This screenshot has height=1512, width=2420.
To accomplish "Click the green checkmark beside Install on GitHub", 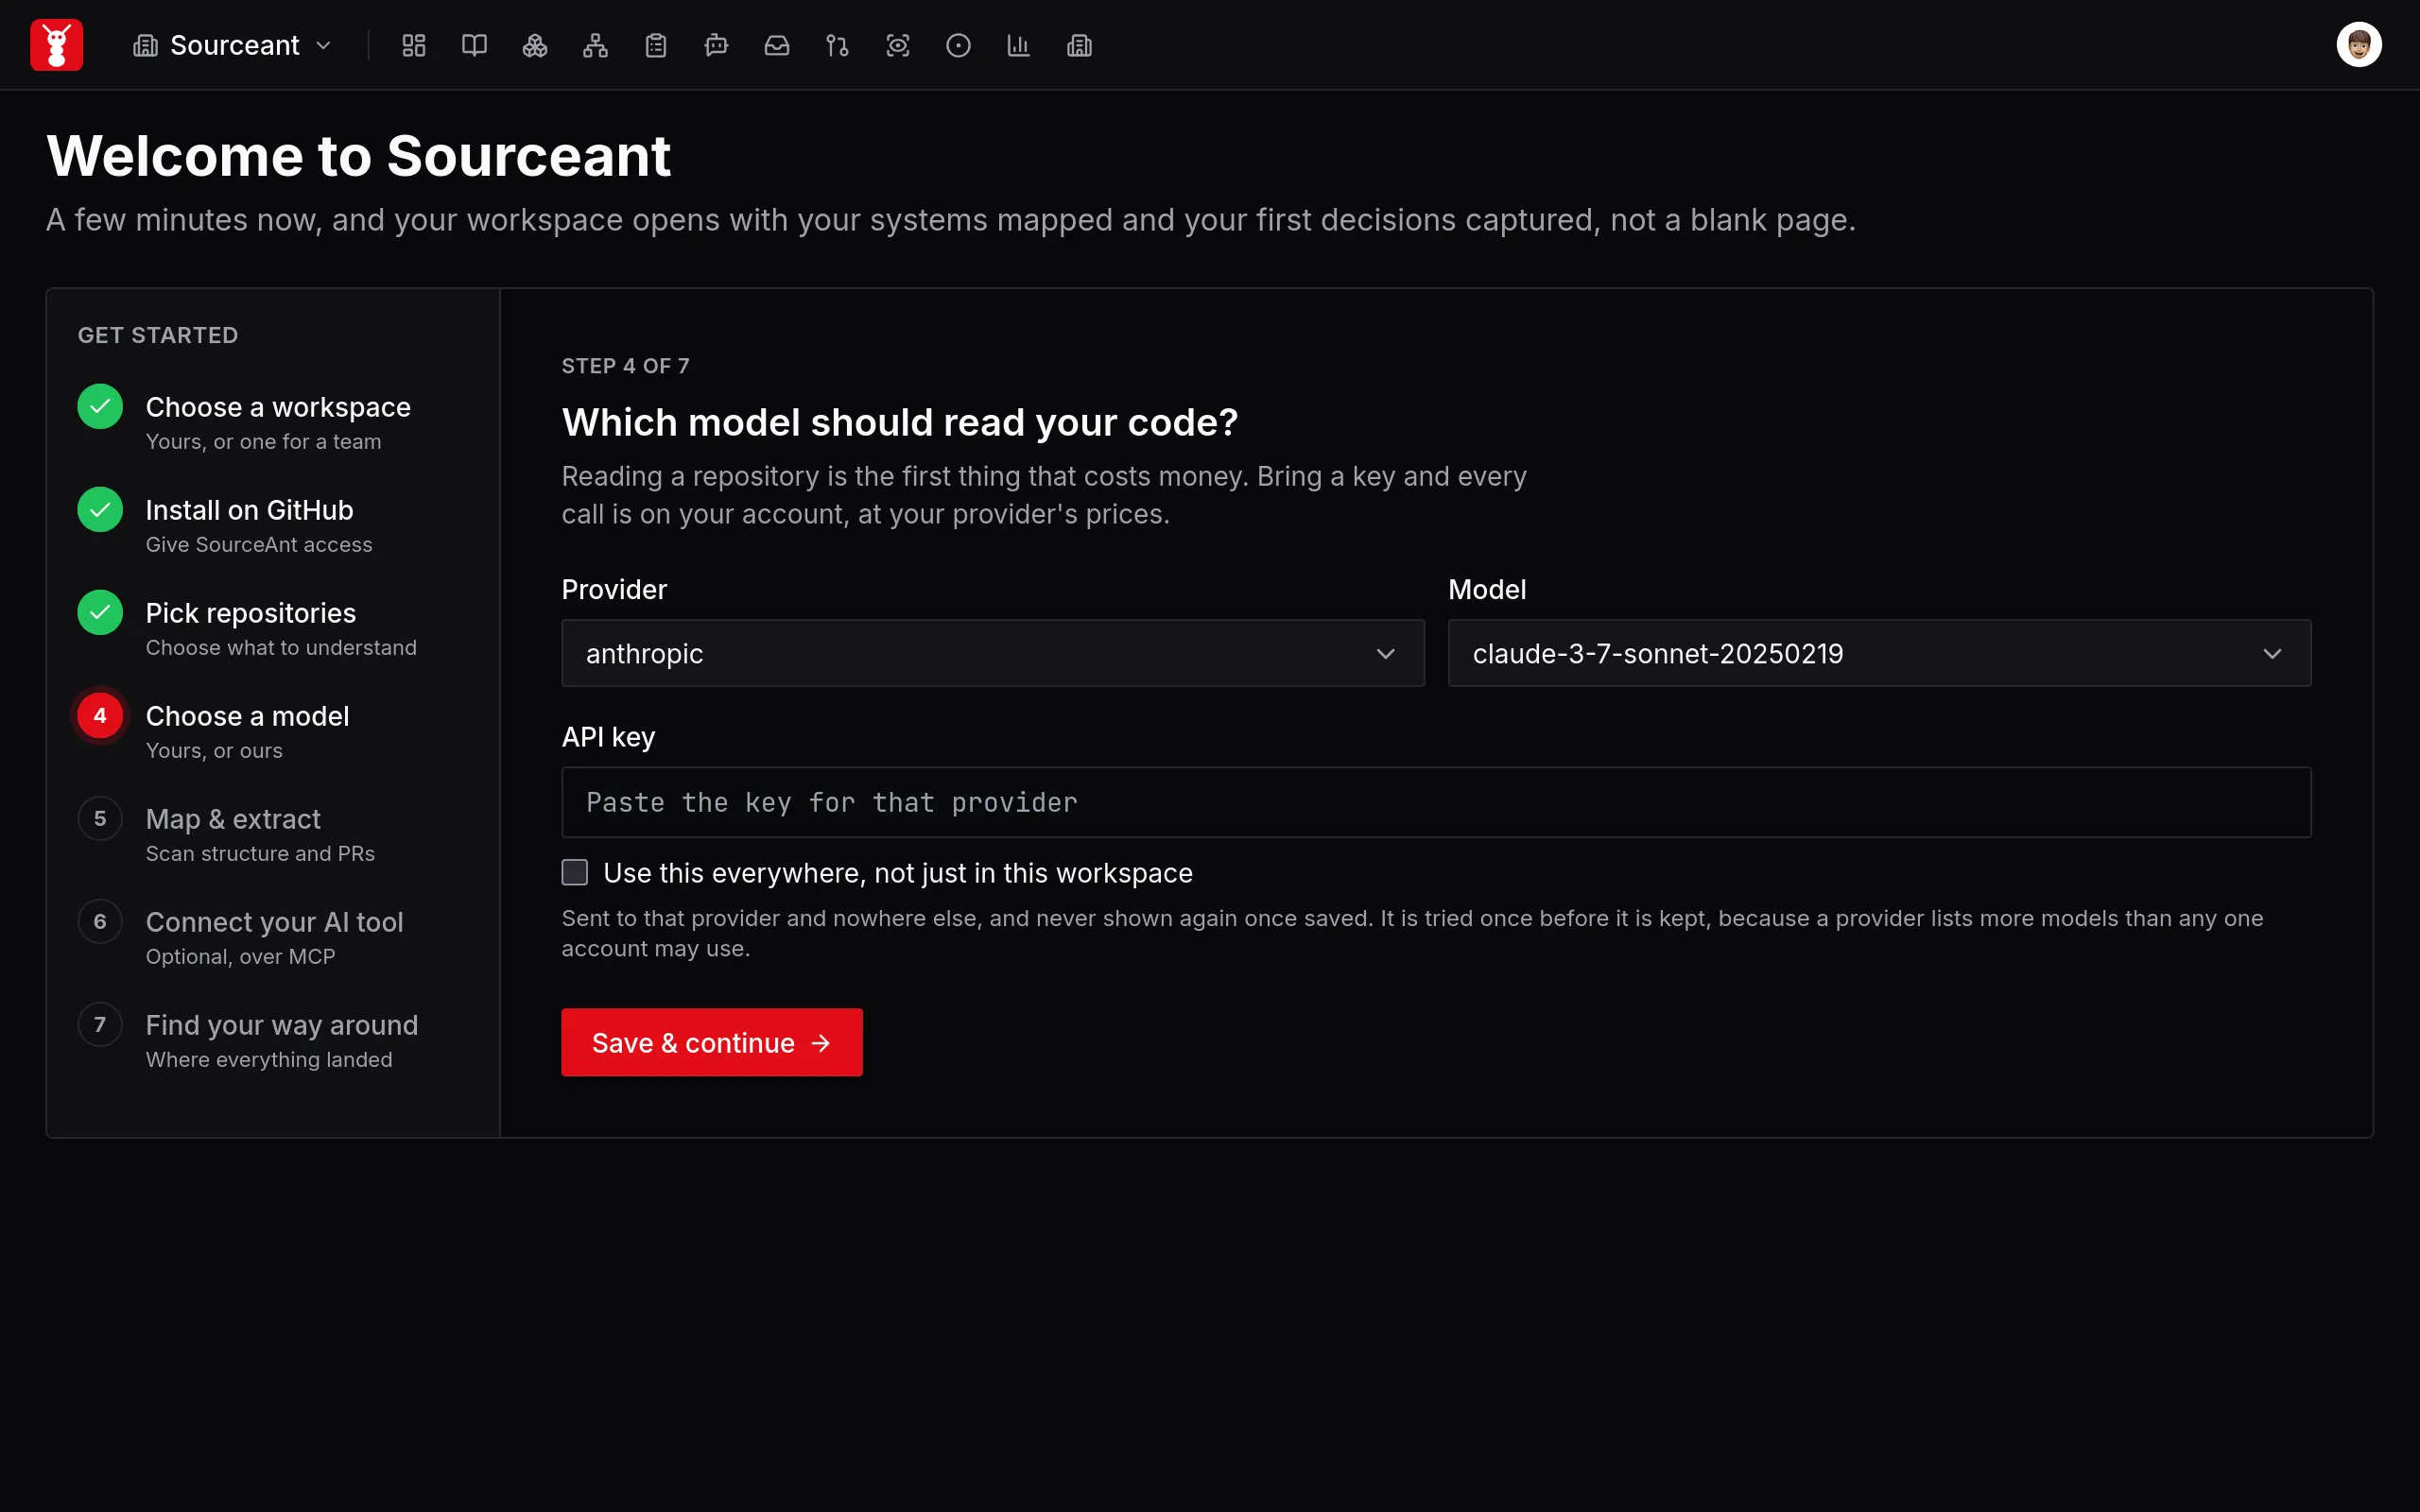I will 100,509.
